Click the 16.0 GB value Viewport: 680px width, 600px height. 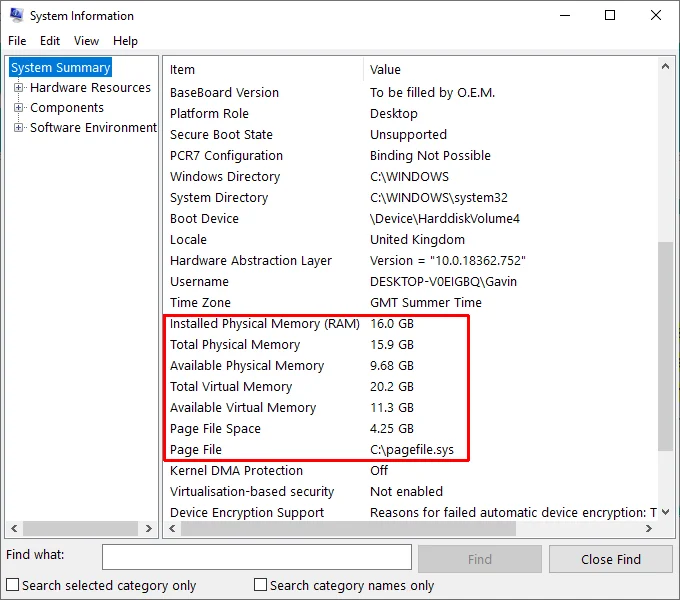click(x=392, y=324)
